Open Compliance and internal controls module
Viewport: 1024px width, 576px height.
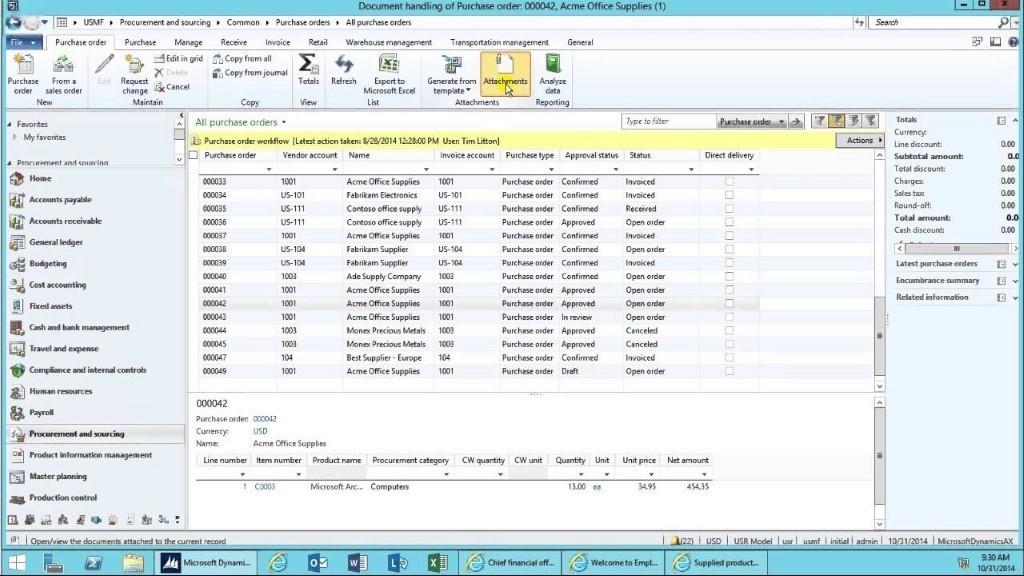point(87,370)
